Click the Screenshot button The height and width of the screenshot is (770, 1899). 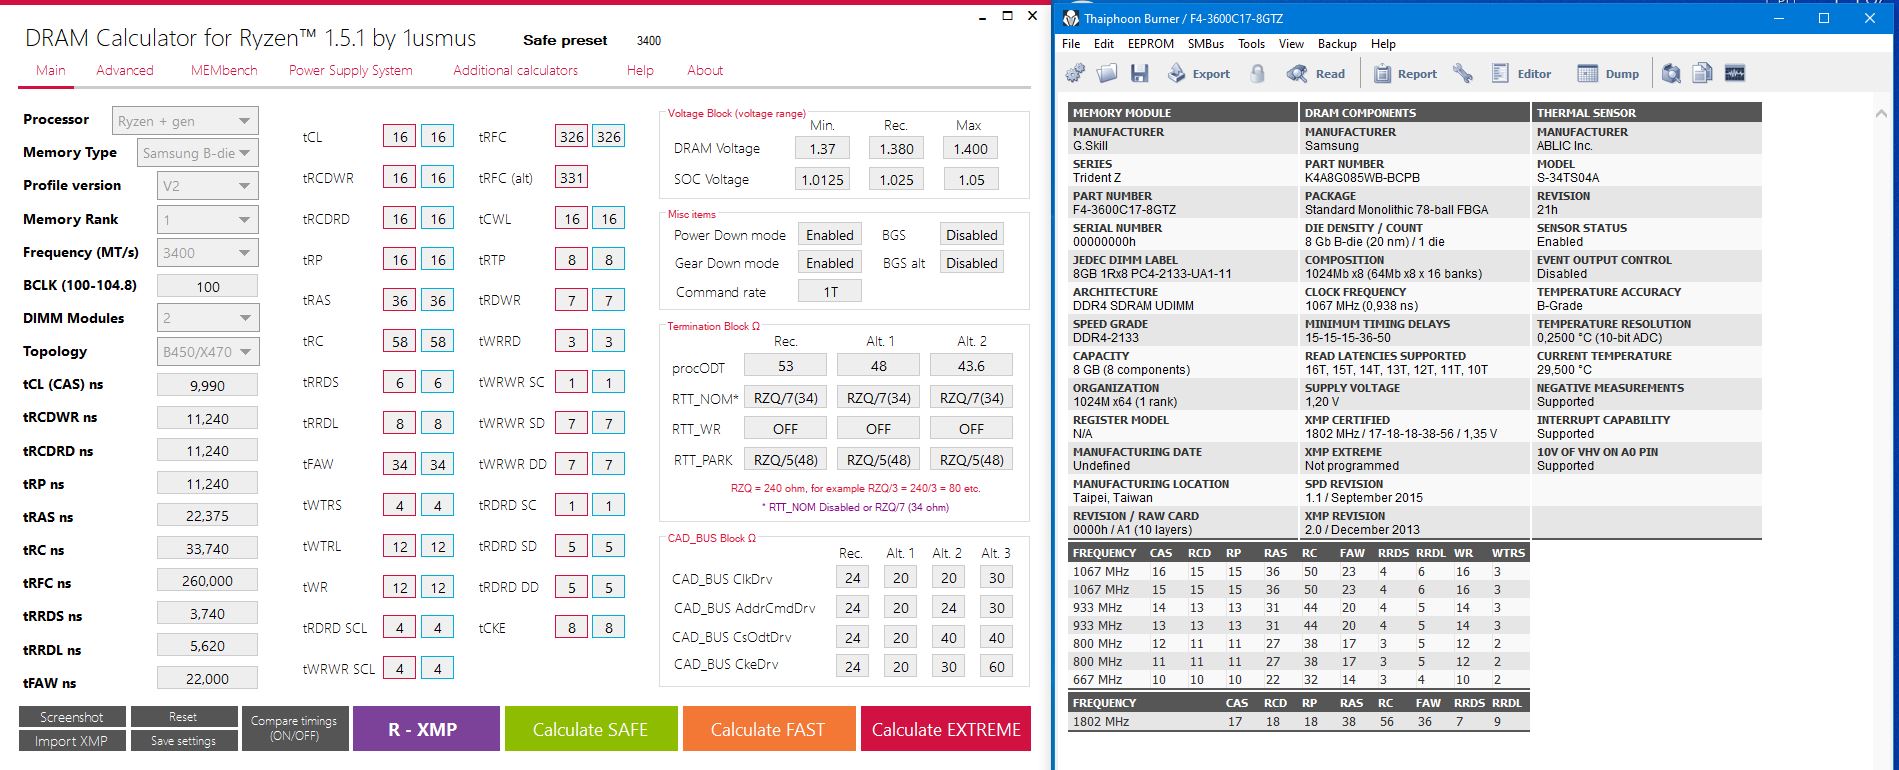pyautogui.click(x=72, y=717)
